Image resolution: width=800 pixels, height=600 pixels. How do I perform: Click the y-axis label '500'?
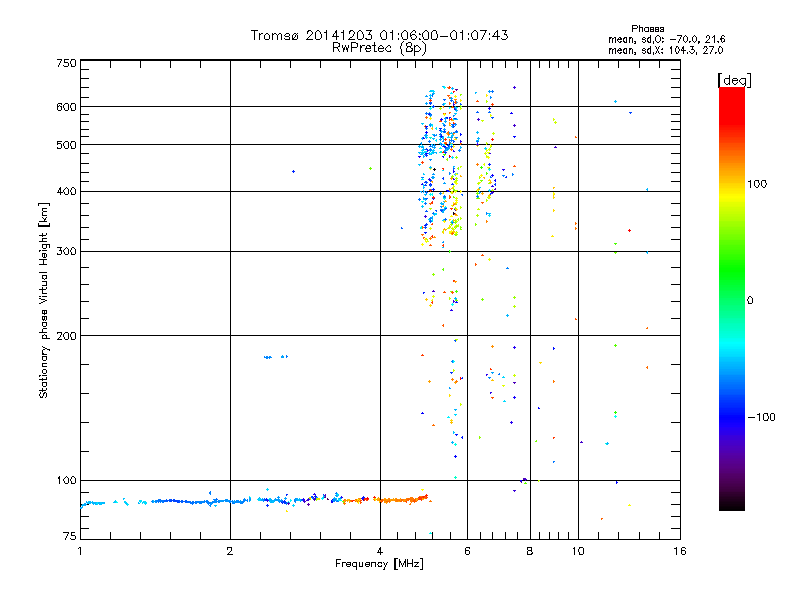(66, 145)
